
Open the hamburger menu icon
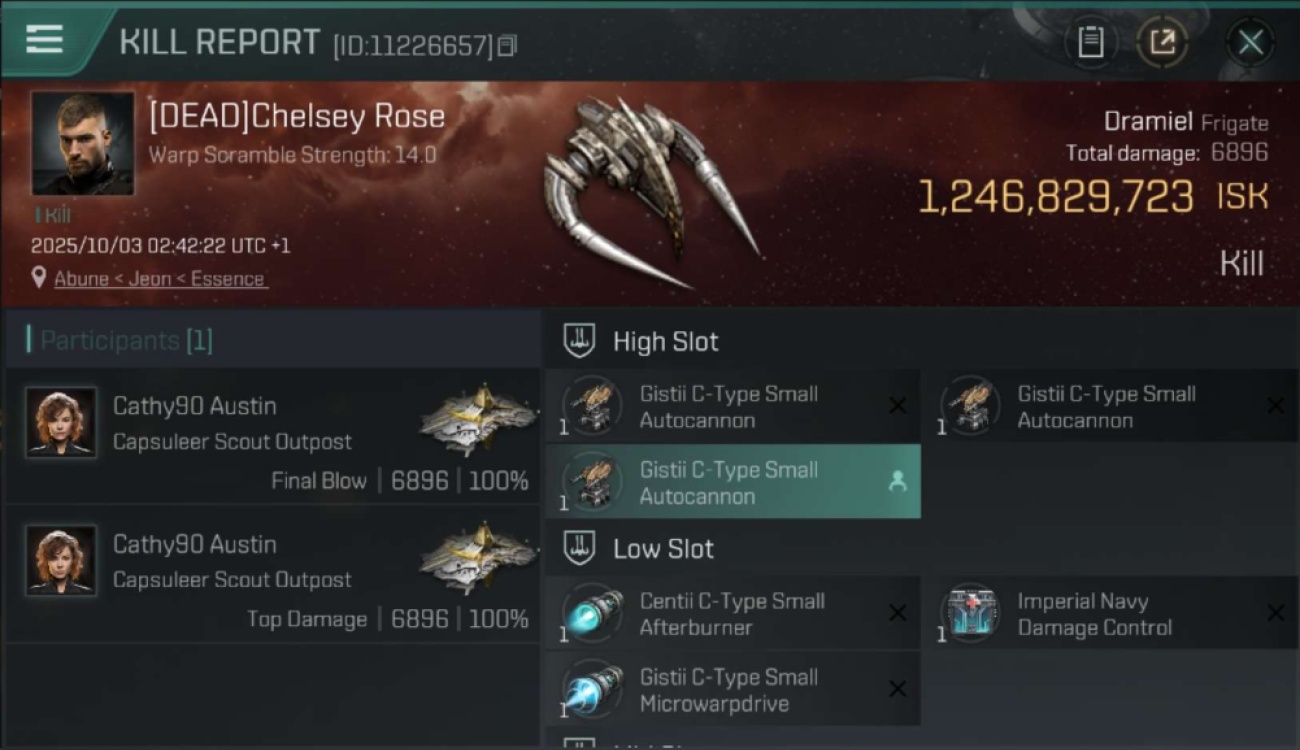pos(44,40)
